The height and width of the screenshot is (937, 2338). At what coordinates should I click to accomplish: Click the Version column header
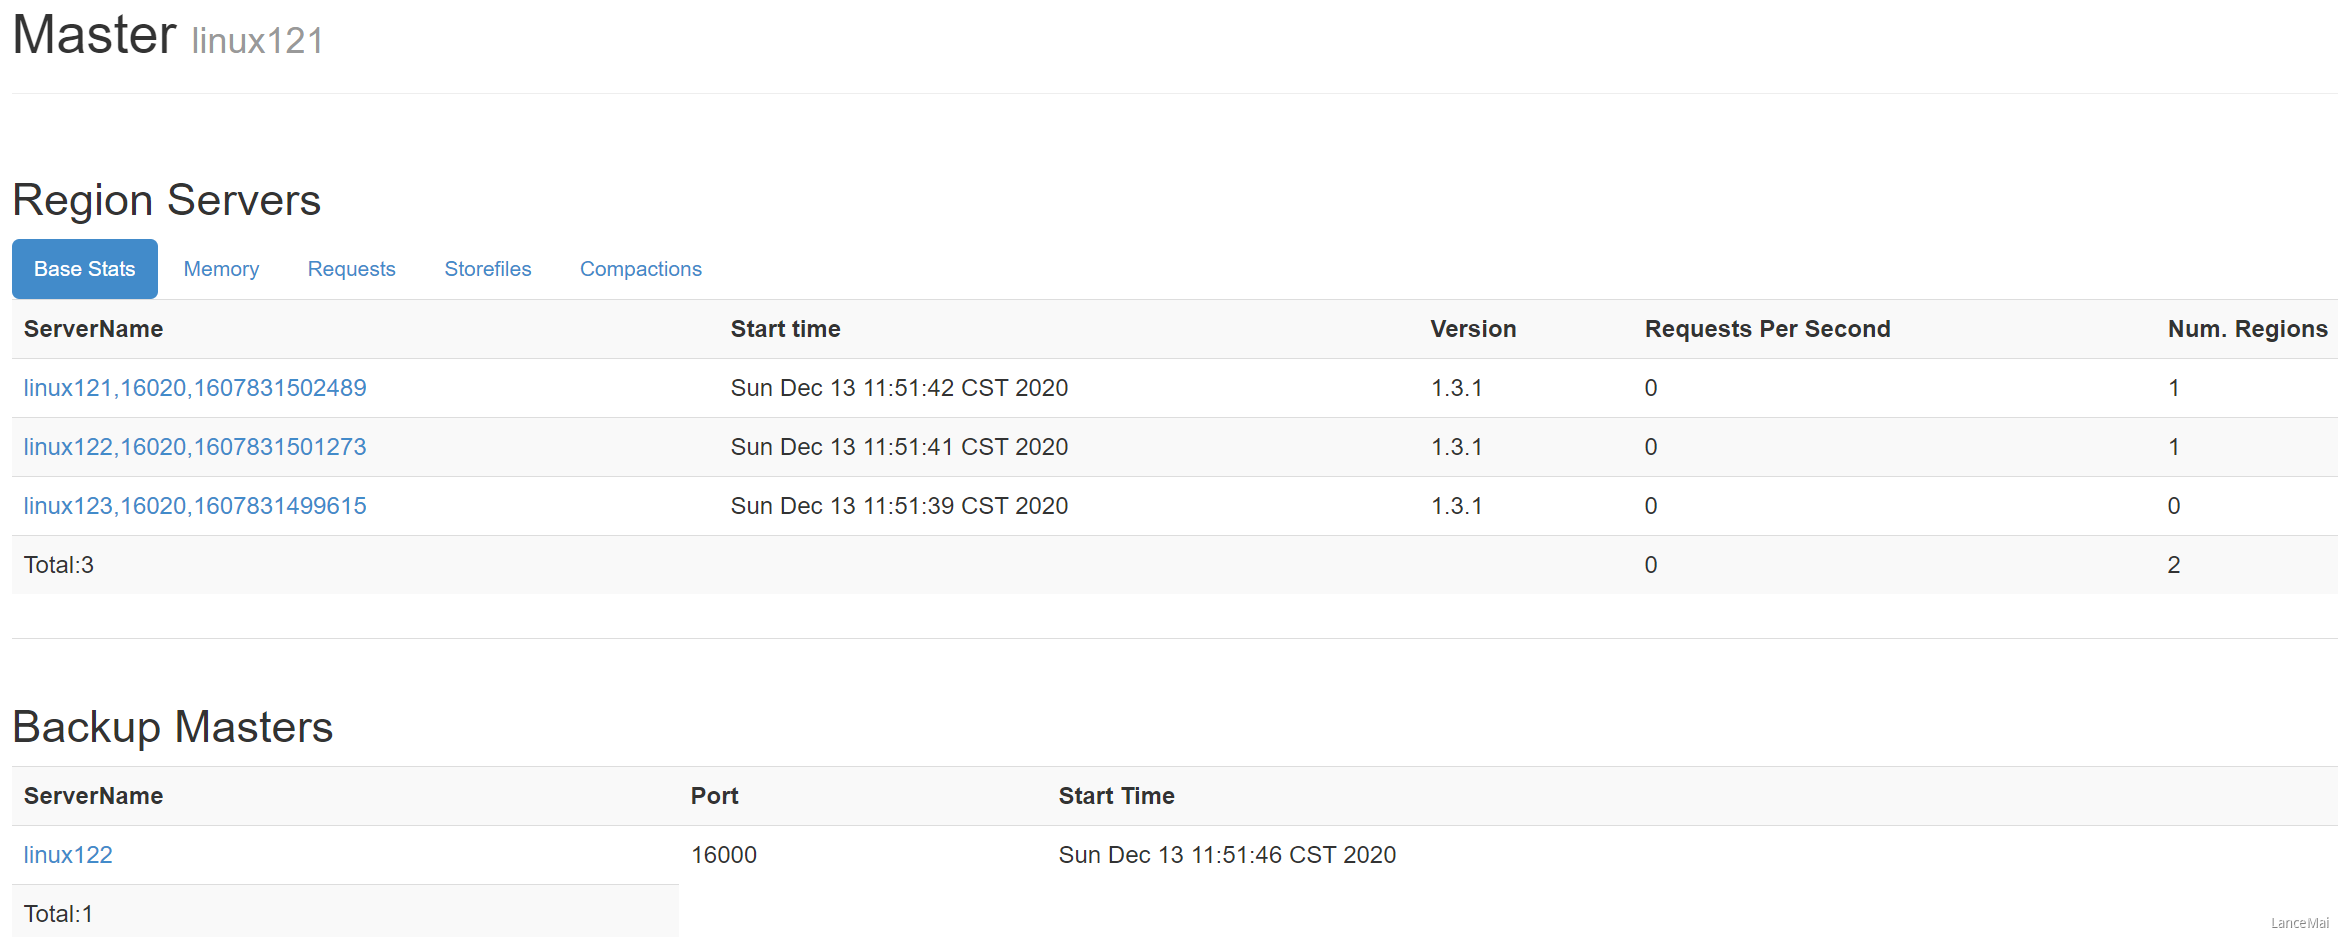1472,329
